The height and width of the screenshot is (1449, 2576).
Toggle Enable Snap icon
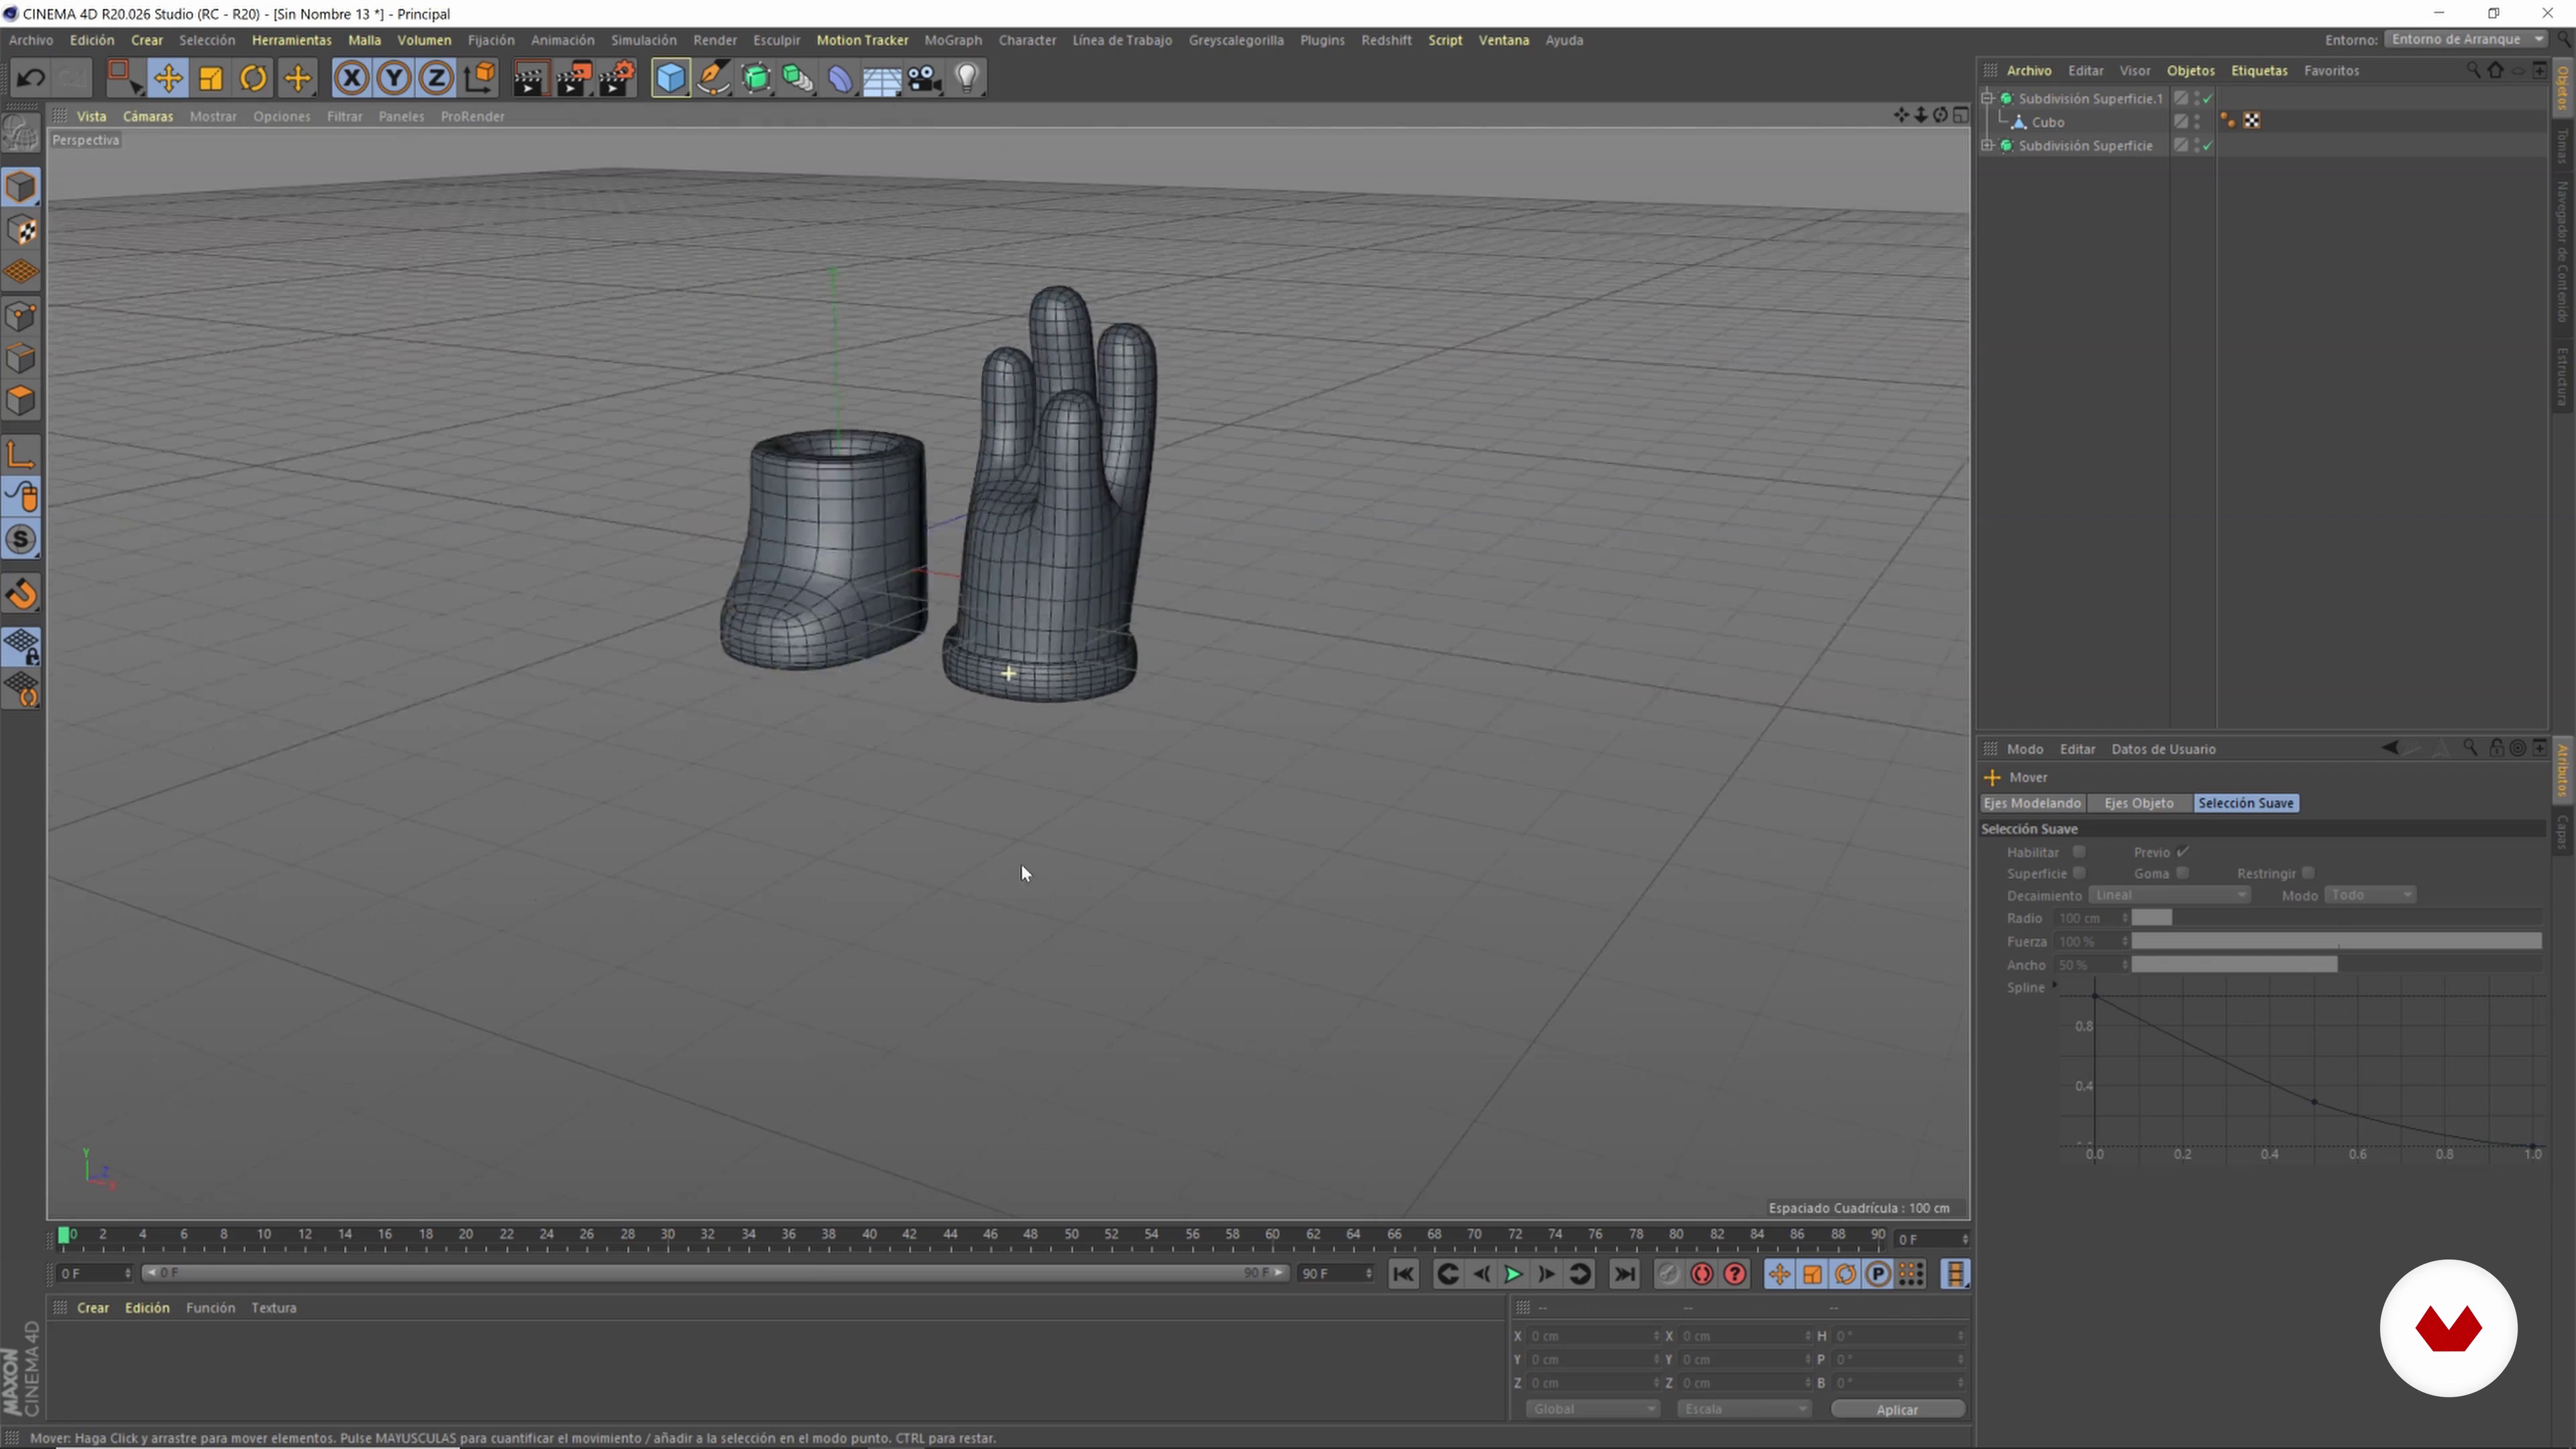pos(21,540)
